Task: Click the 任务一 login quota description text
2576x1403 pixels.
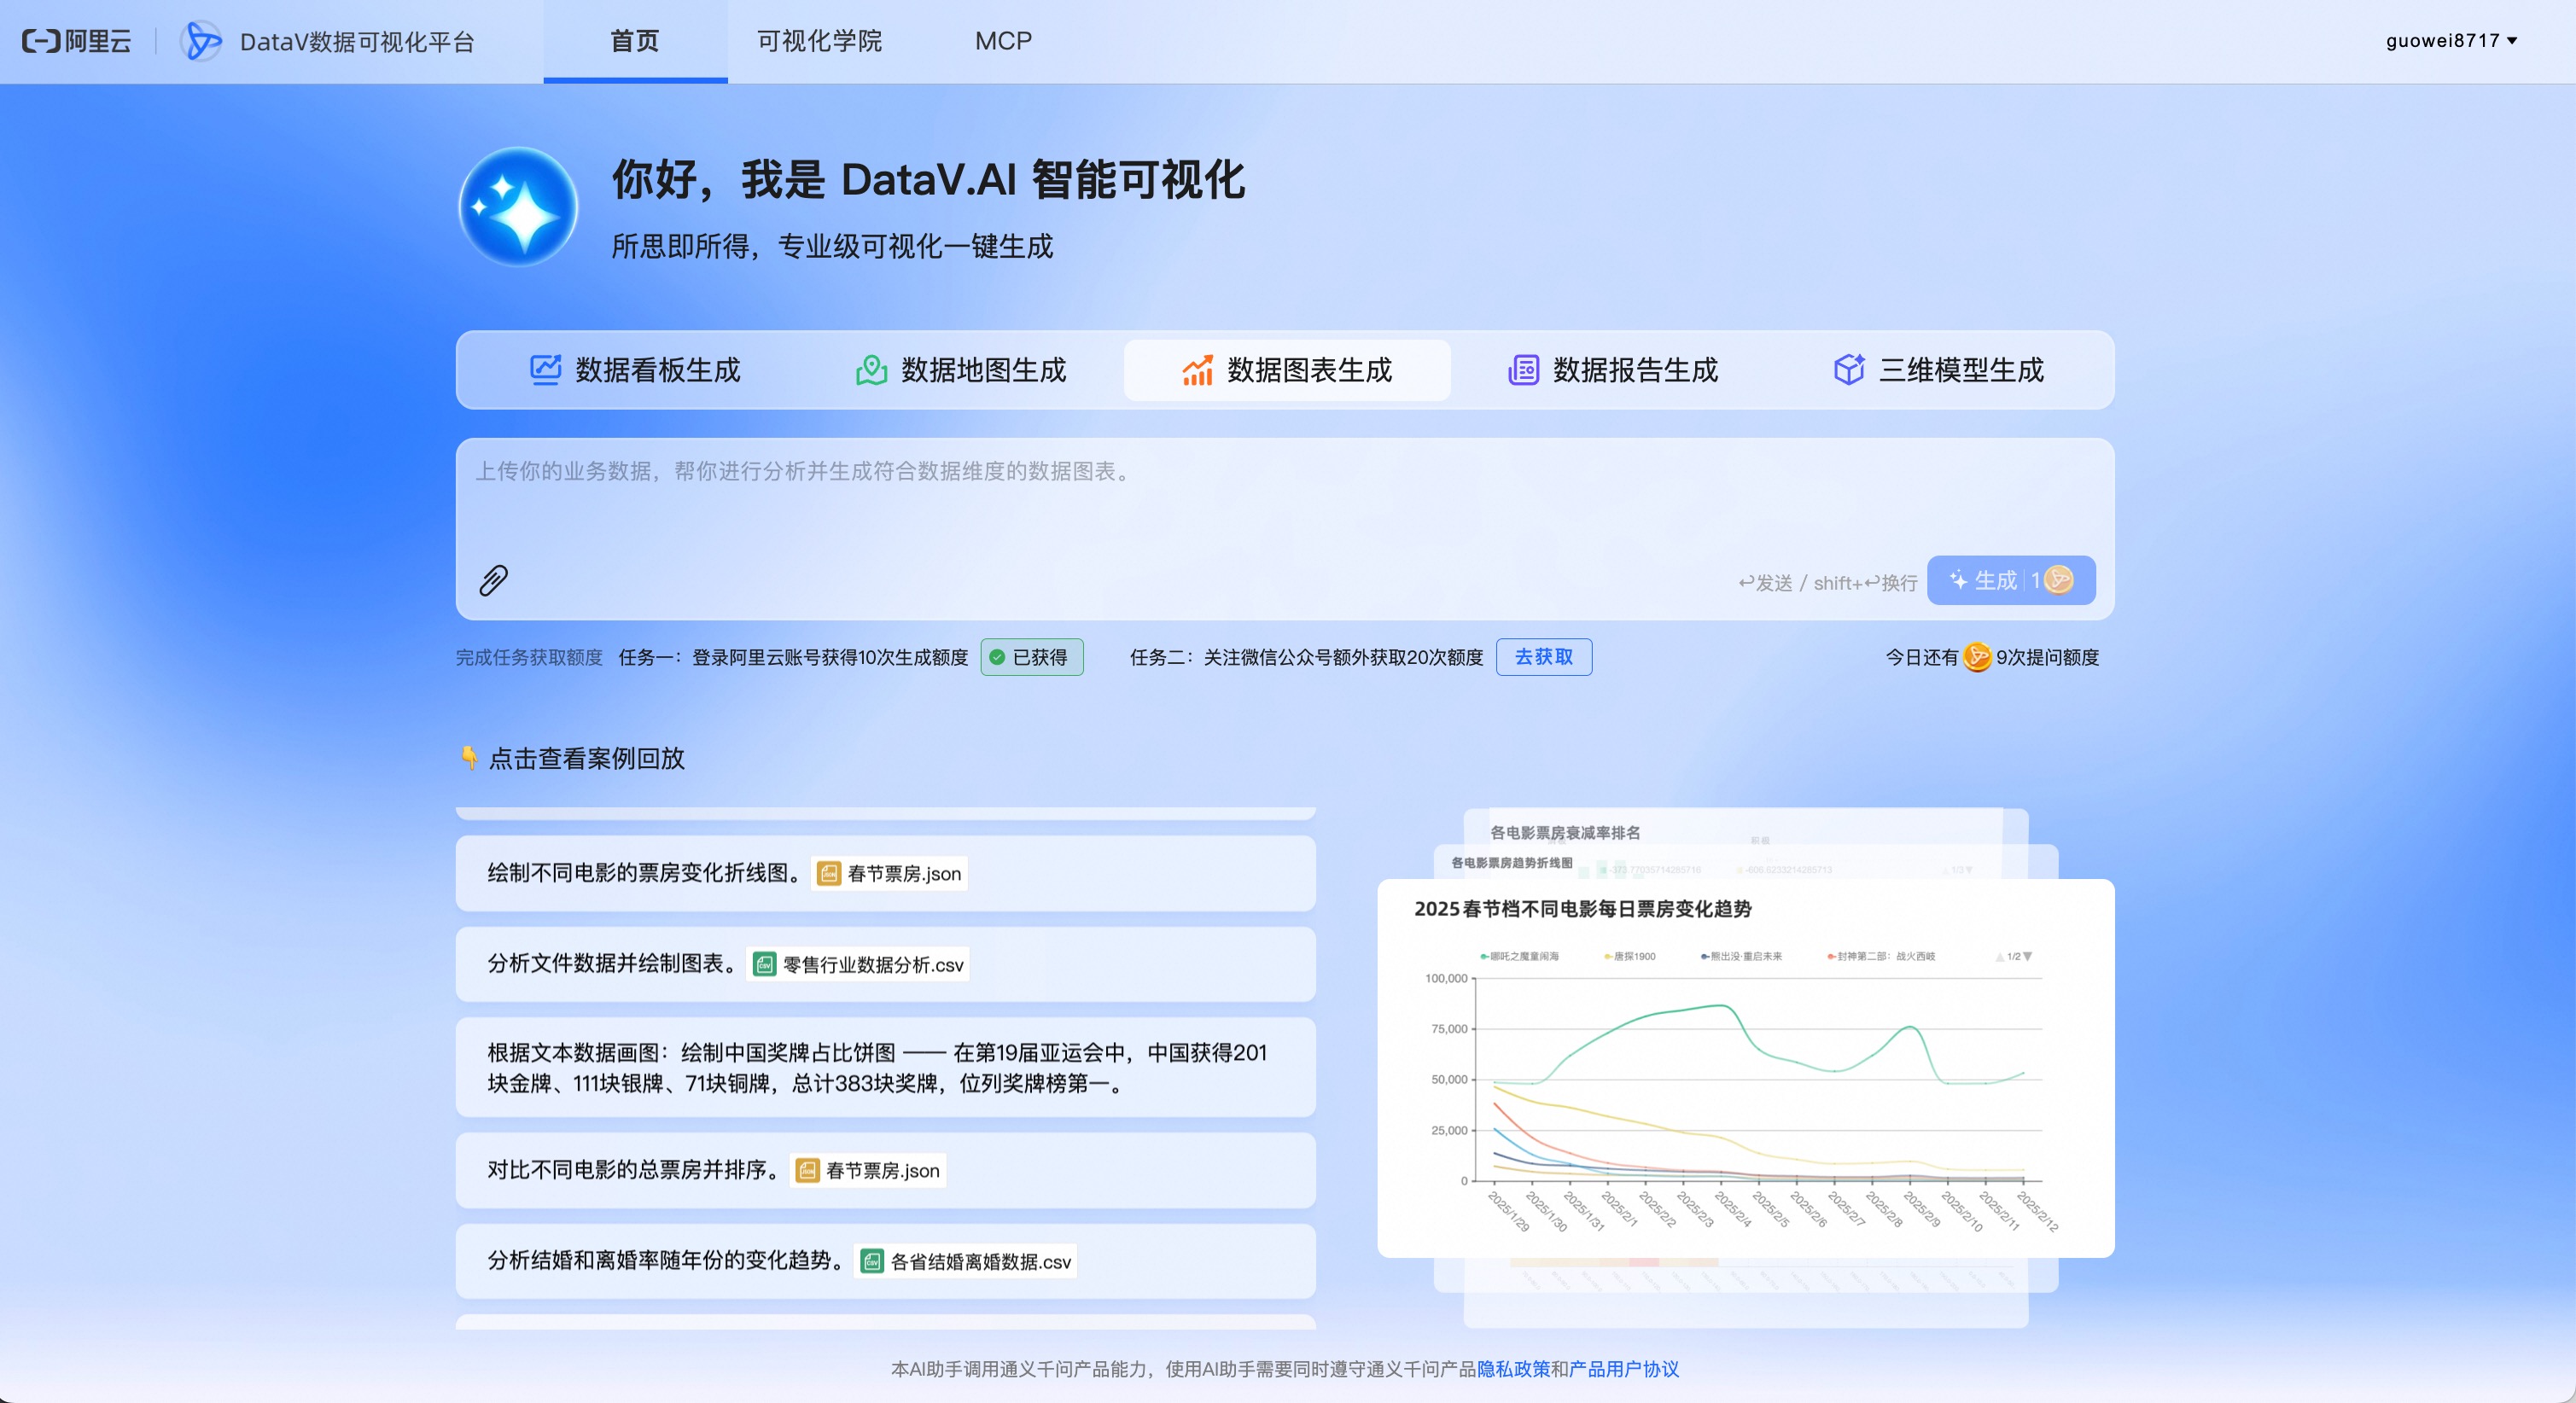Action: click(793, 657)
